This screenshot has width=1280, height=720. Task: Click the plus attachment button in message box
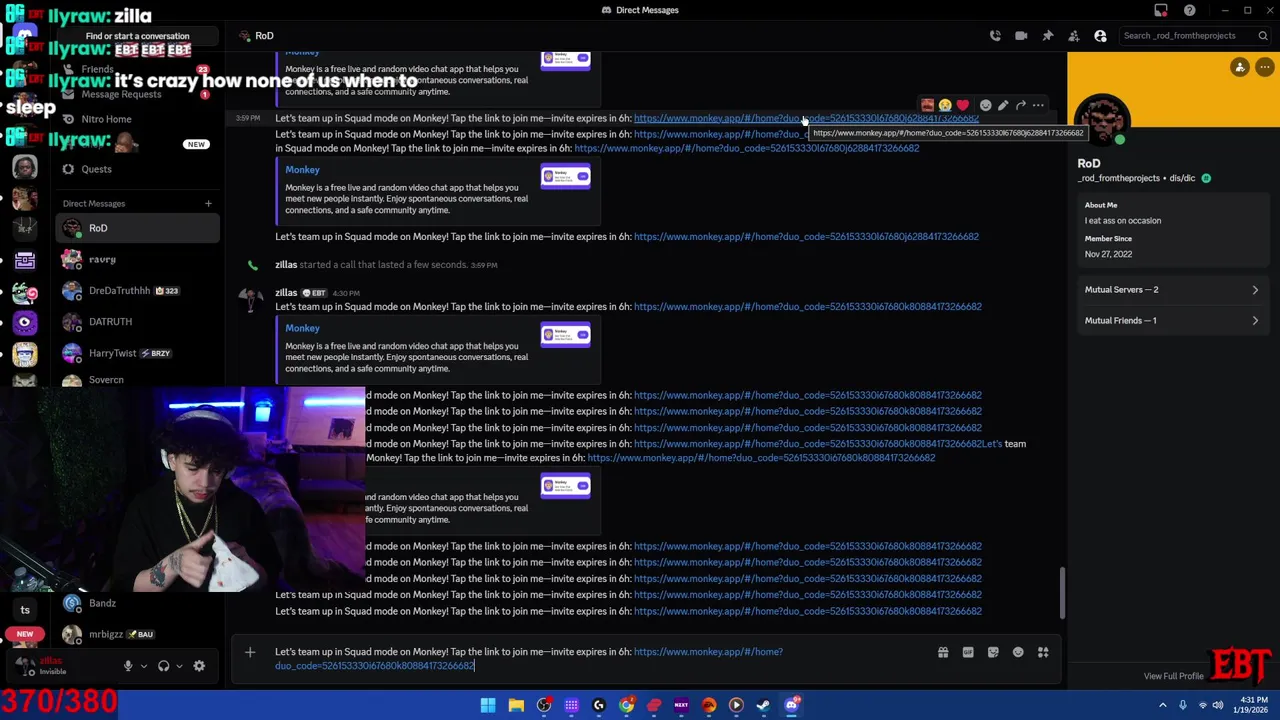[x=250, y=653]
